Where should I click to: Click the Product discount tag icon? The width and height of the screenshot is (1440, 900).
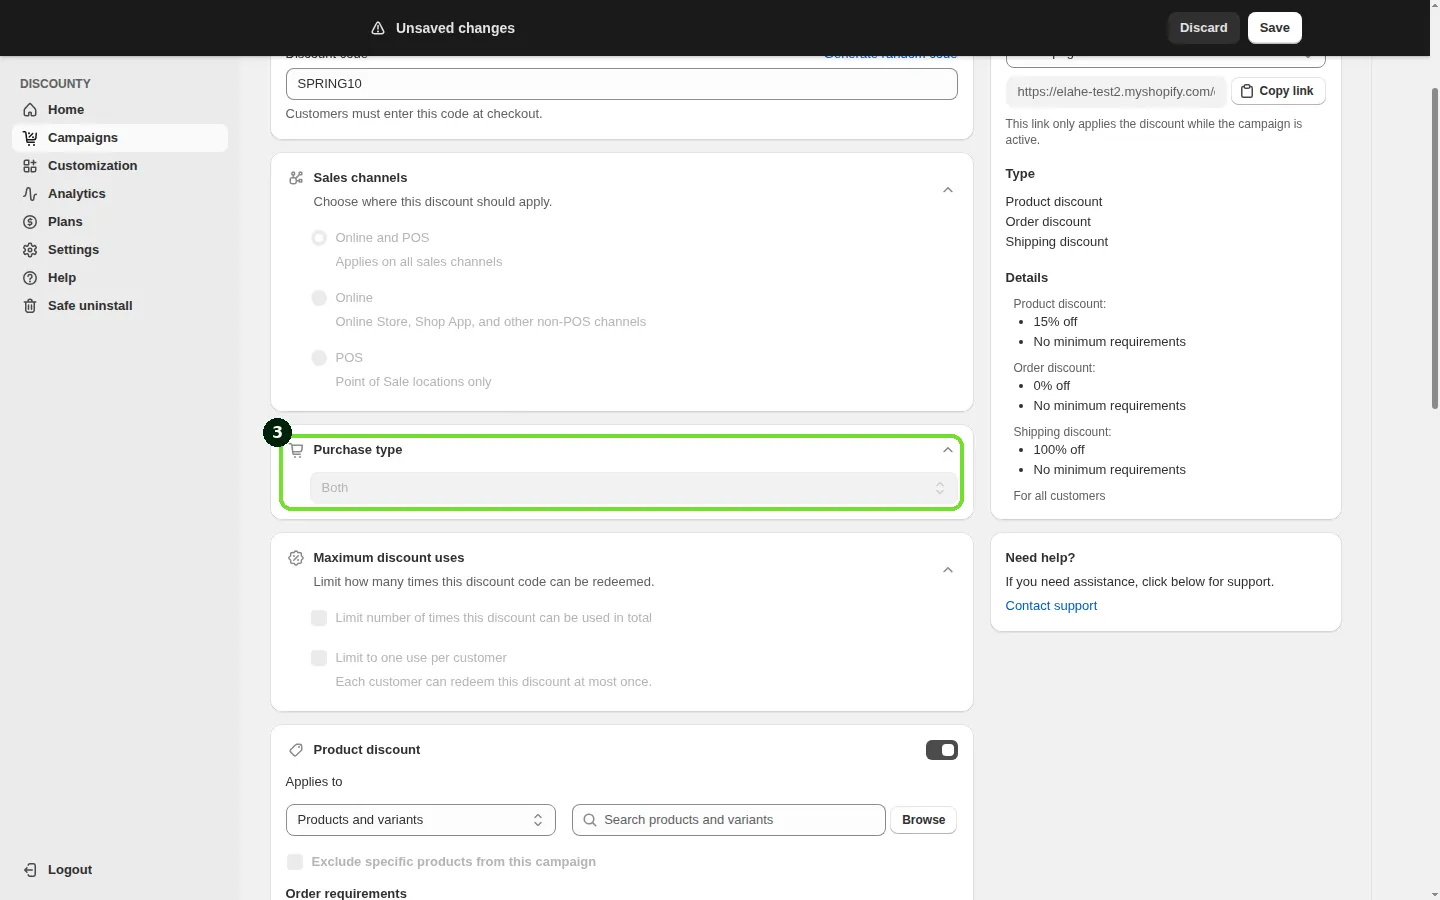[x=296, y=750]
